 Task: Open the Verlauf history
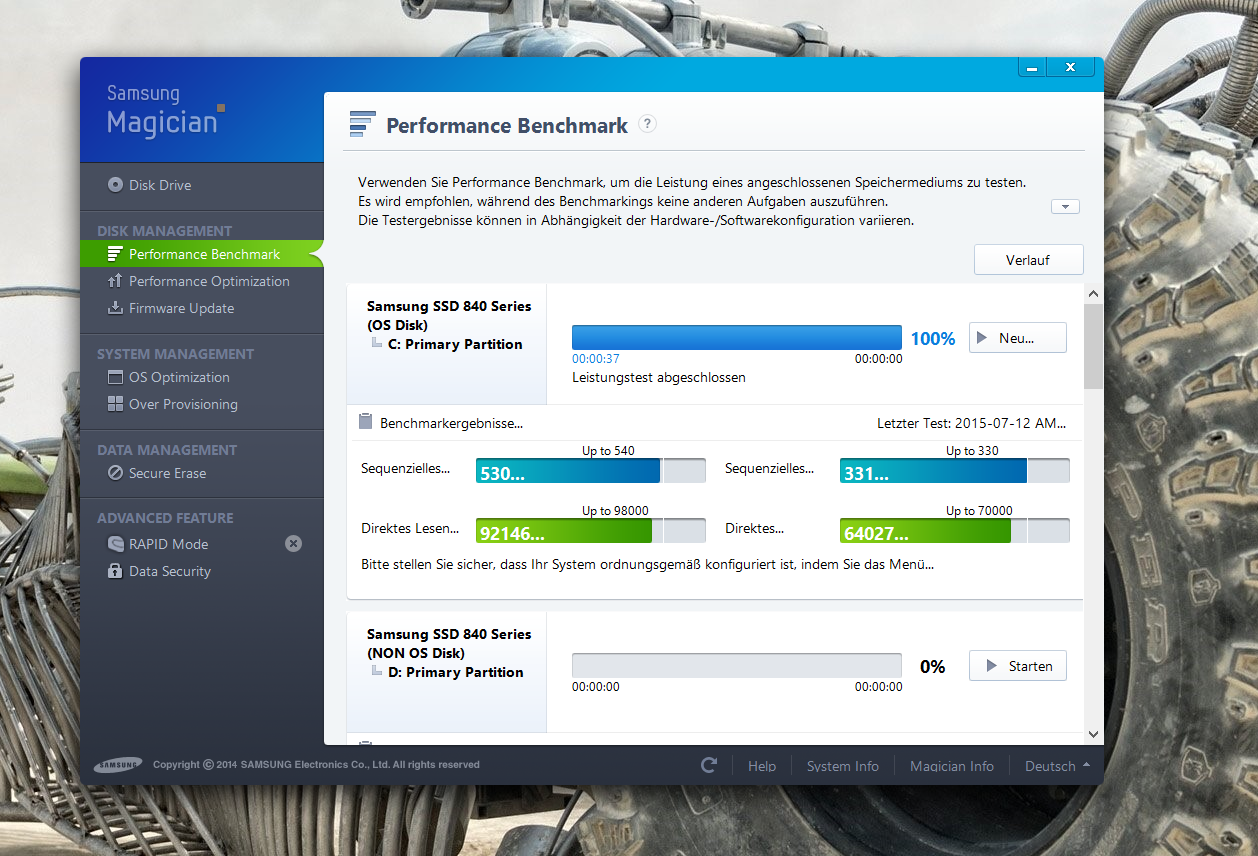[x=1029, y=260]
